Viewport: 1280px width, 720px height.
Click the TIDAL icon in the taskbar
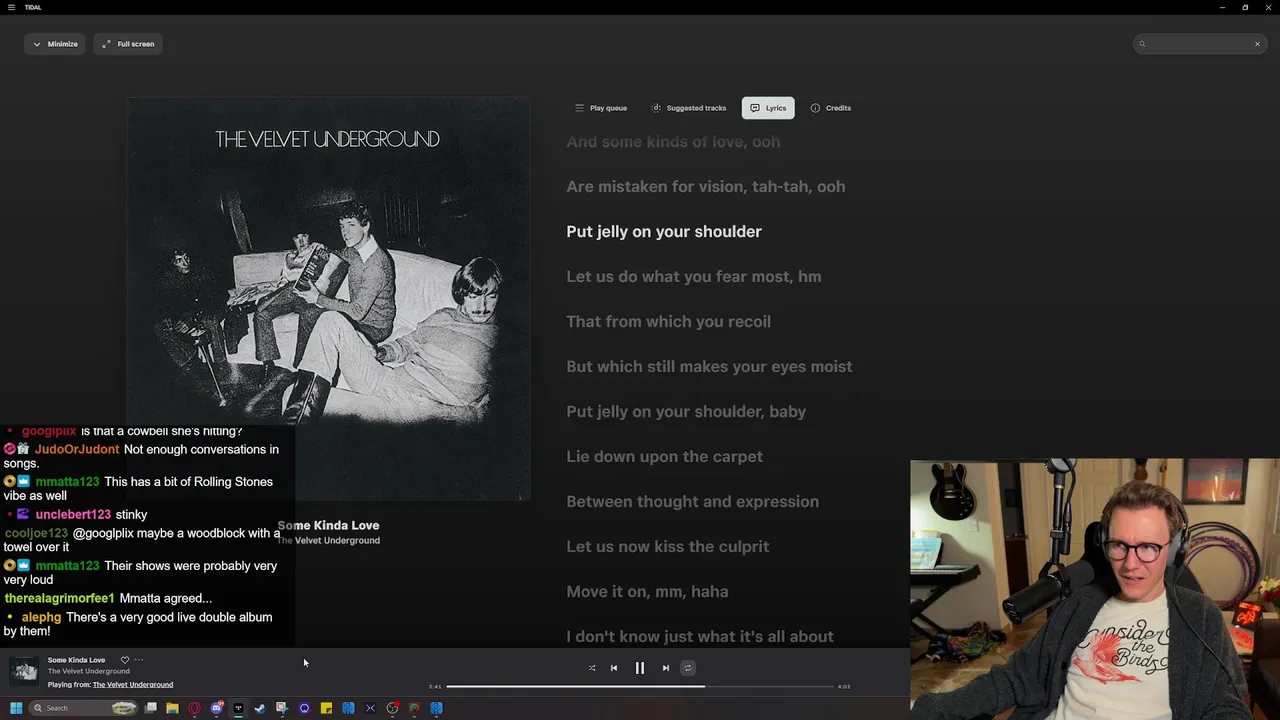pyautogui.click(x=238, y=708)
